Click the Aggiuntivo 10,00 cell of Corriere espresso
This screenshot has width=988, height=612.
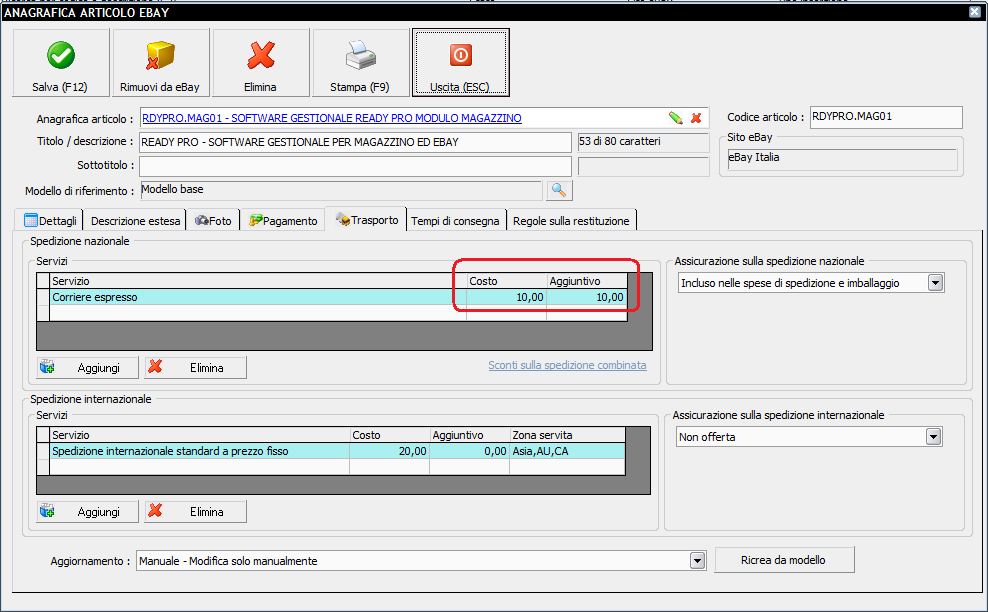point(587,297)
